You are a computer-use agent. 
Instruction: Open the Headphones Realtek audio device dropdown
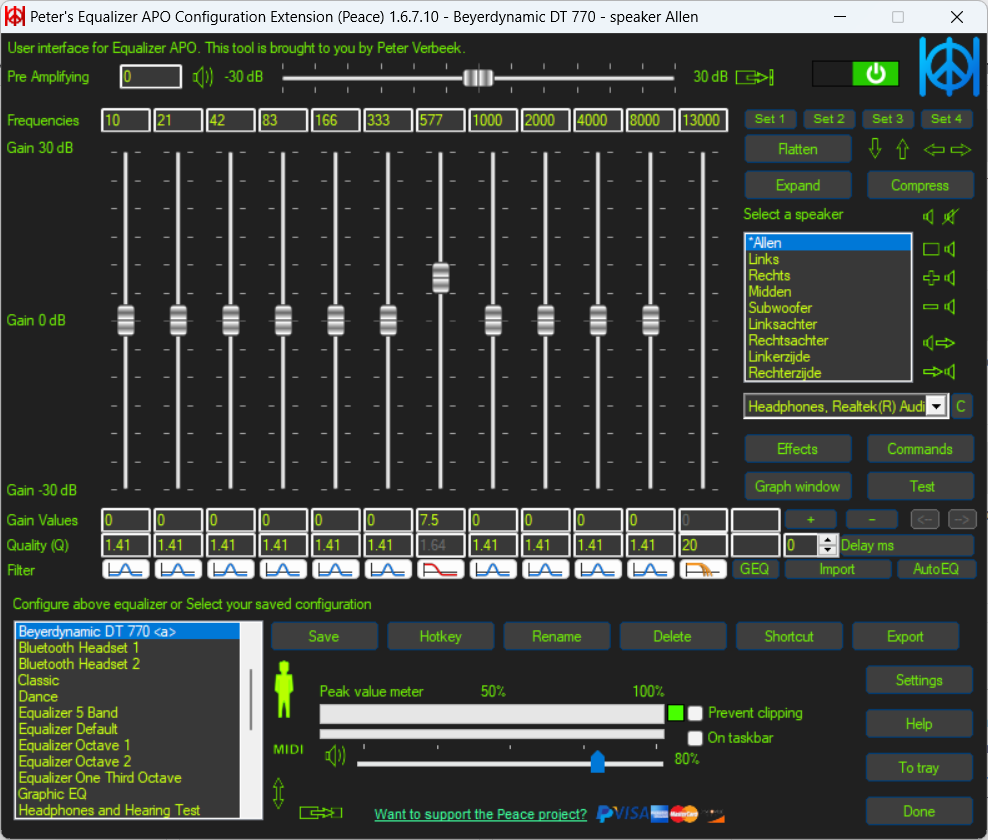935,406
